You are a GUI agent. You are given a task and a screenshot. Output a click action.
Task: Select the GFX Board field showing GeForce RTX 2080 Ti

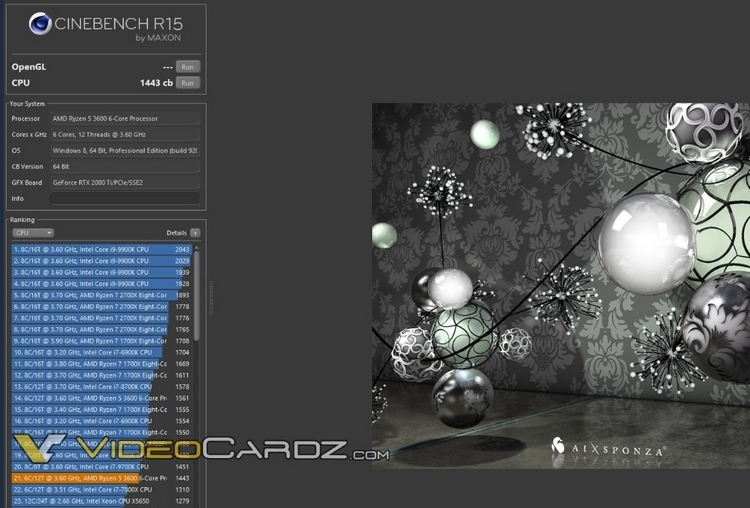click(x=125, y=182)
